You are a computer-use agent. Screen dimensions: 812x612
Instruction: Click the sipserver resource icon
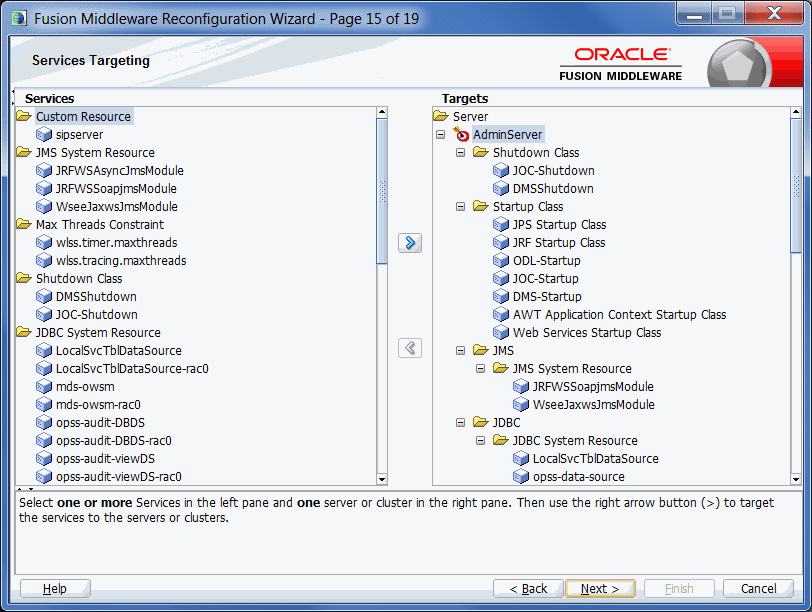[44, 135]
